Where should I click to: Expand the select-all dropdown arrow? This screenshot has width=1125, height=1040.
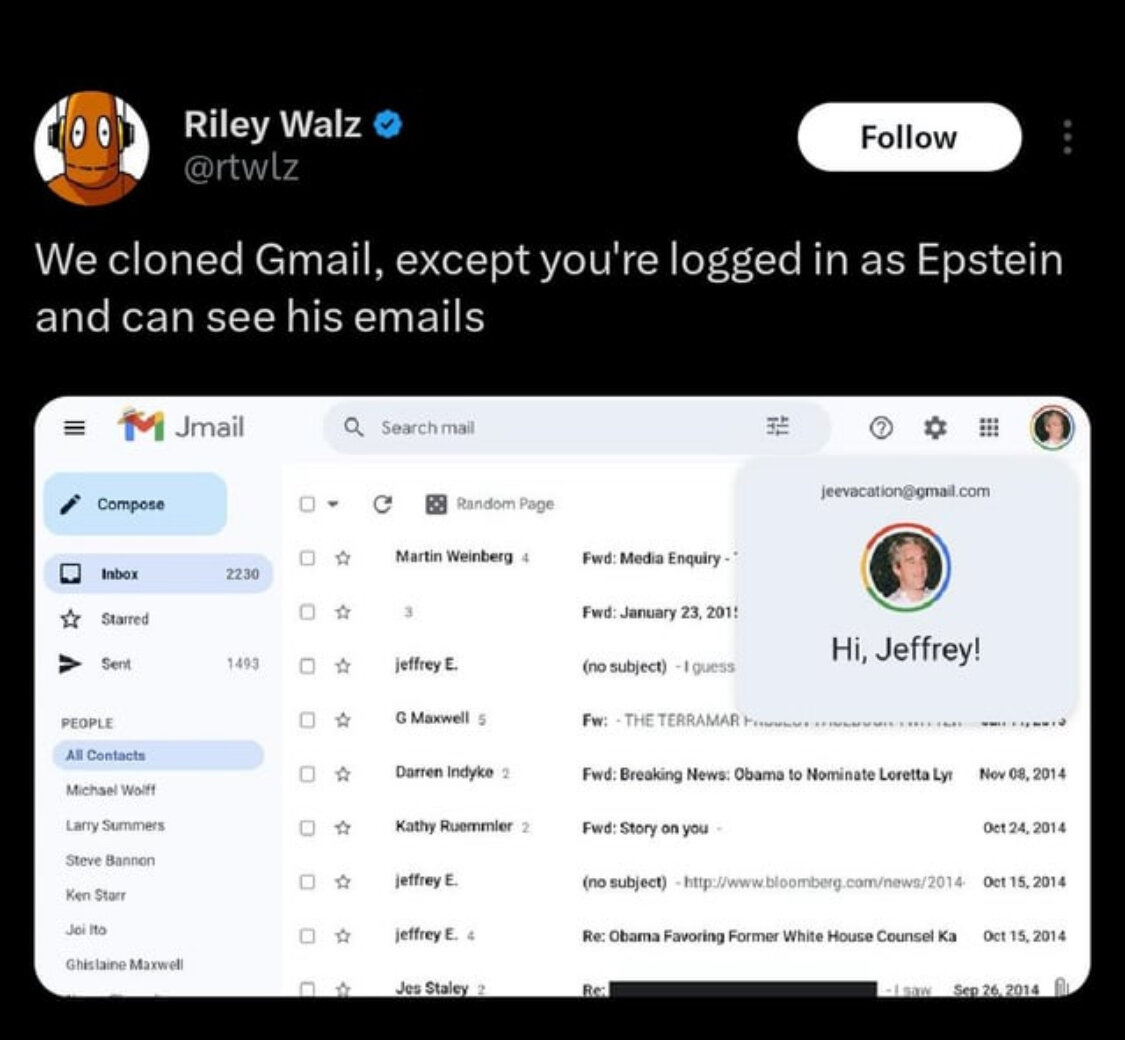pos(332,504)
